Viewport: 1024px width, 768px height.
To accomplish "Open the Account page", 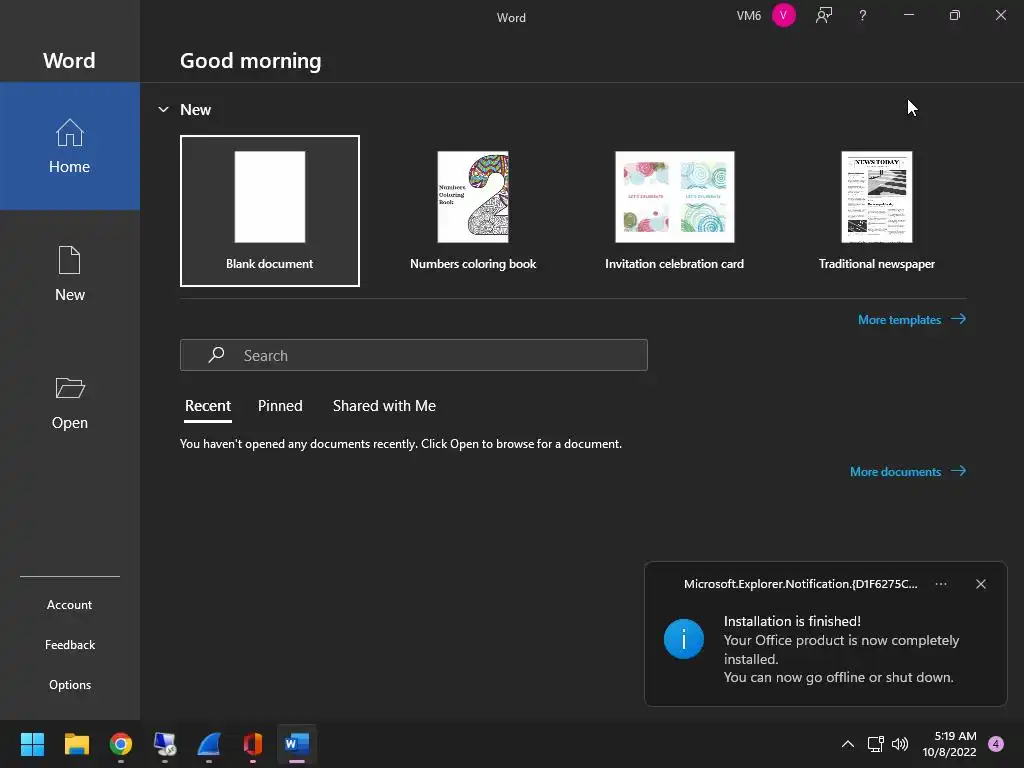I will tap(69, 605).
